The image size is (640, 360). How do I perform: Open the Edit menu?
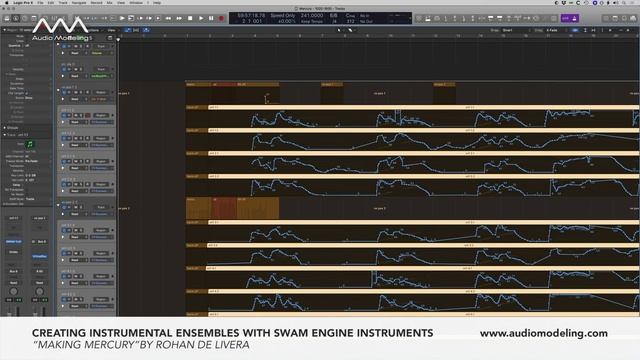click(x=51, y=2)
